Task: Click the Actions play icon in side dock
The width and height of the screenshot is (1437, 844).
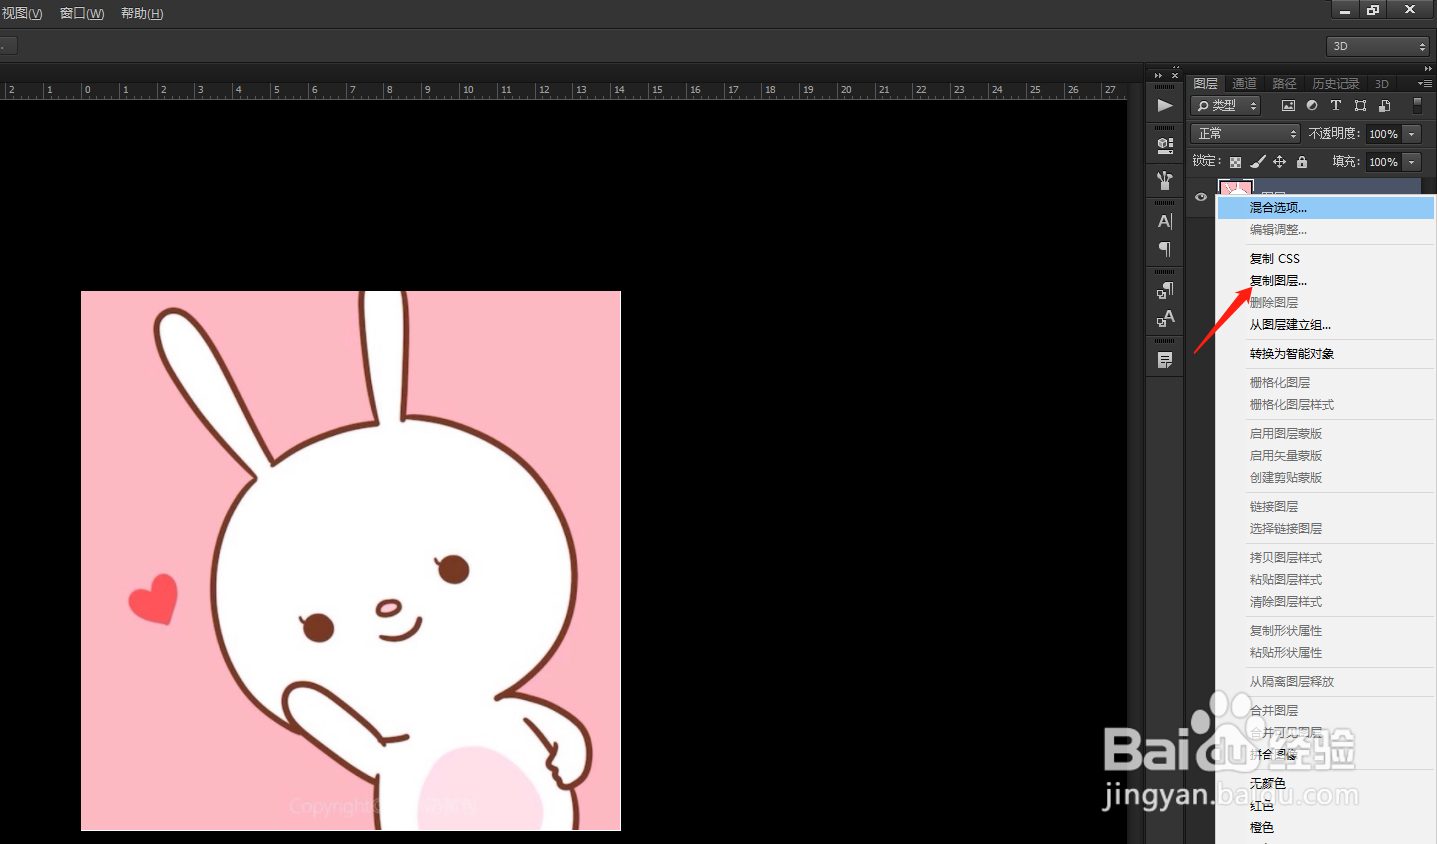Action: (x=1165, y=105)
